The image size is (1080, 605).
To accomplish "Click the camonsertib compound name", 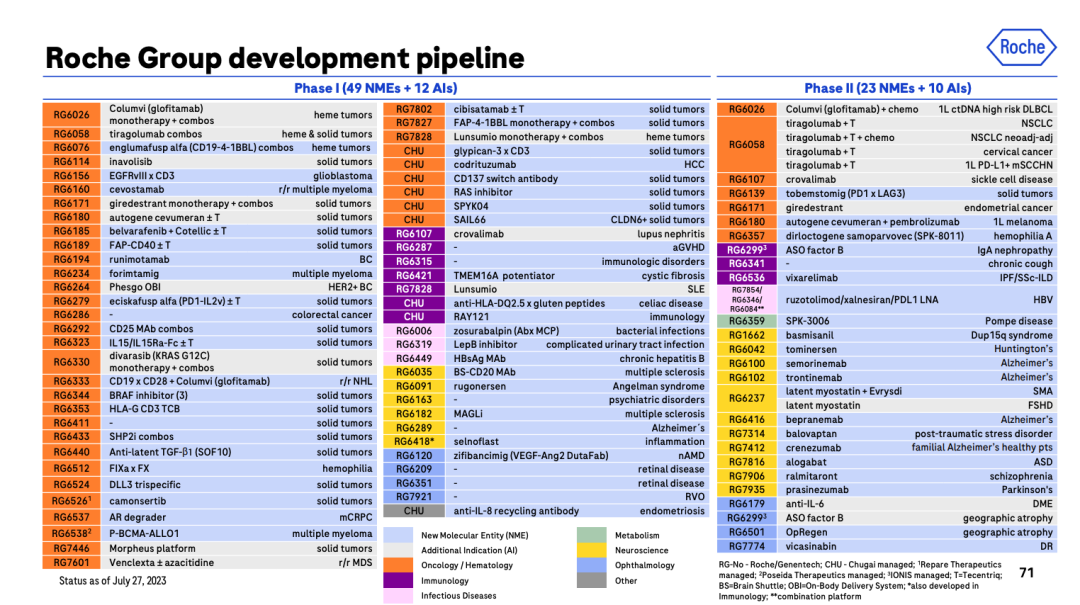I will point(137,501).
